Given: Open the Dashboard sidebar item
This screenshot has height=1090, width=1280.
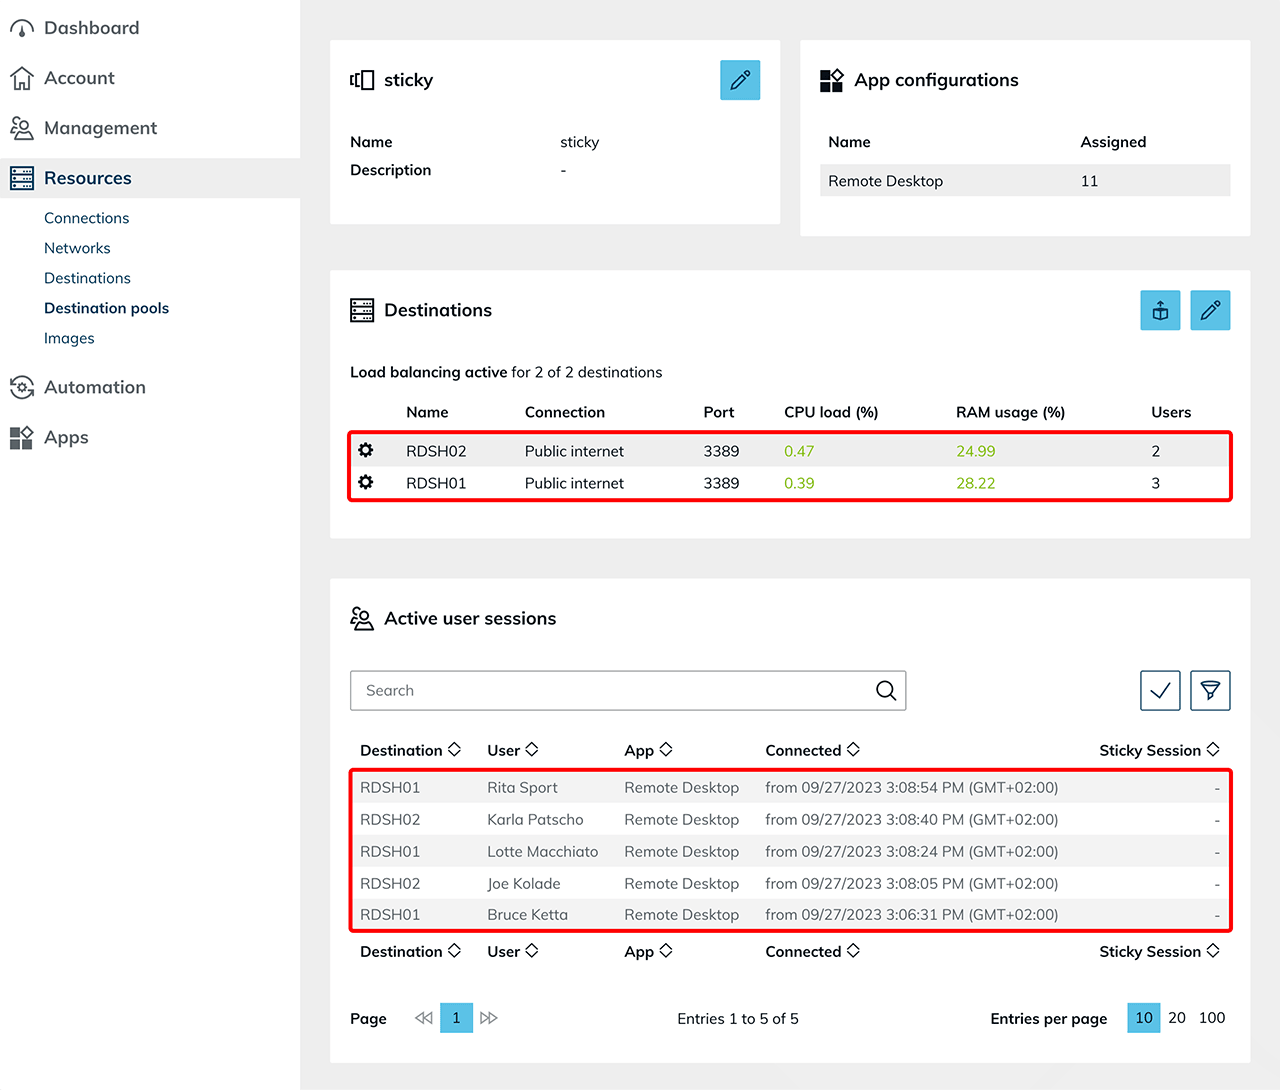Looking at the screenshot, I should [x=91, y=28].
